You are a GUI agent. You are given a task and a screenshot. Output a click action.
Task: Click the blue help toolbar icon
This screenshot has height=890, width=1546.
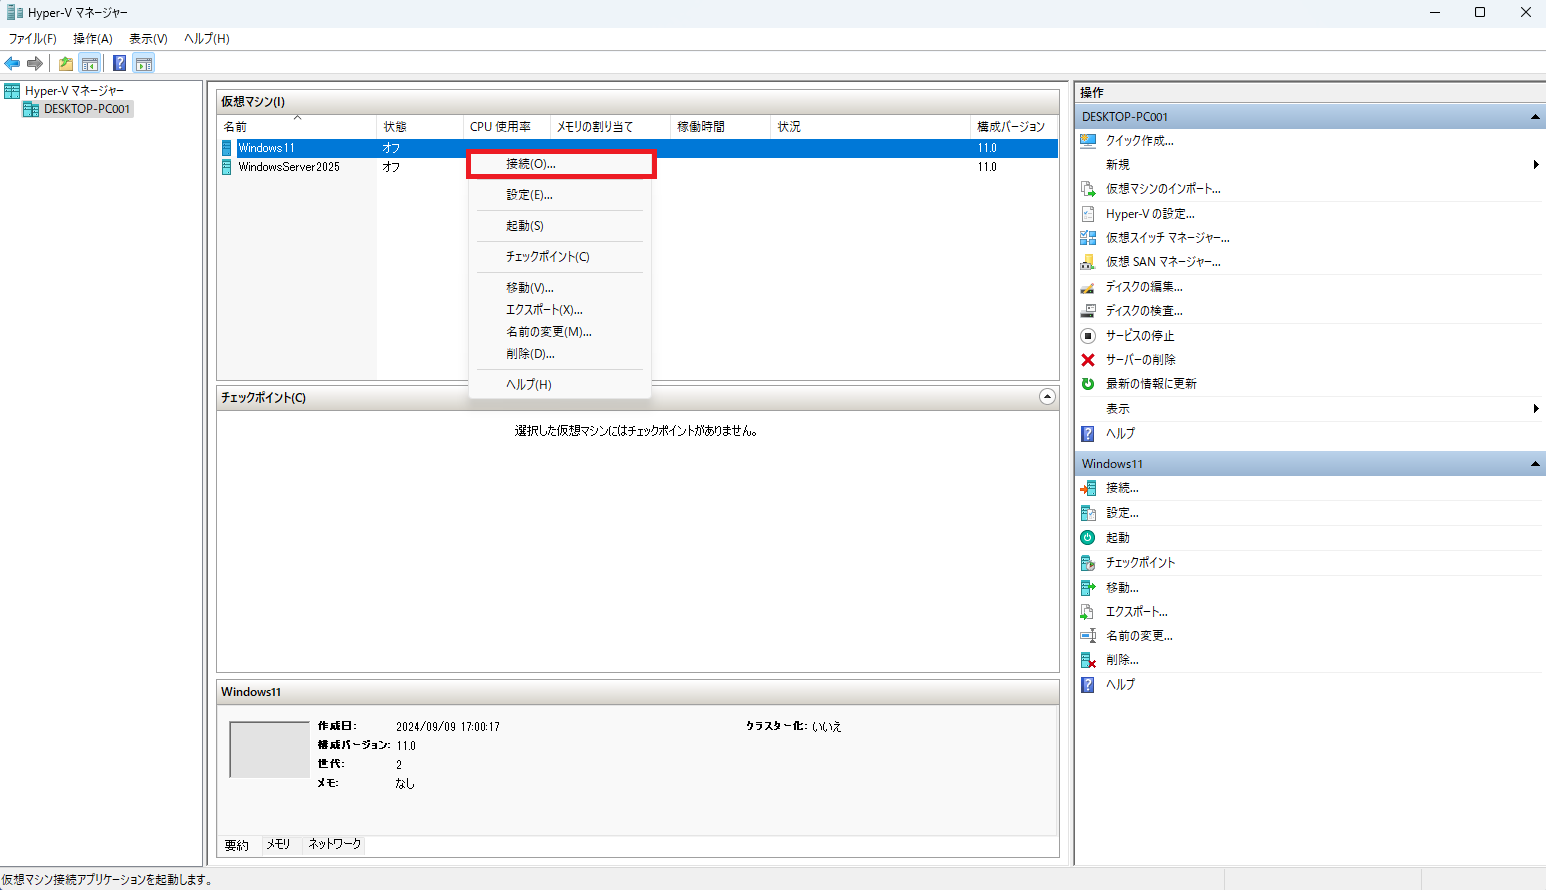(120, 64)
